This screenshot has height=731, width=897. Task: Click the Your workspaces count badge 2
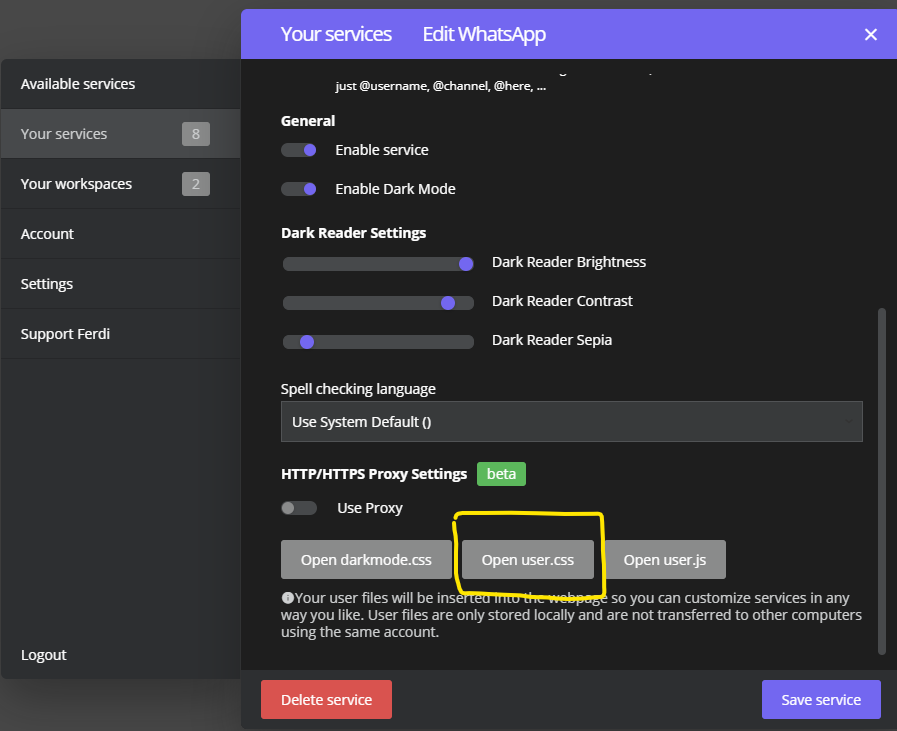(196, 184)
